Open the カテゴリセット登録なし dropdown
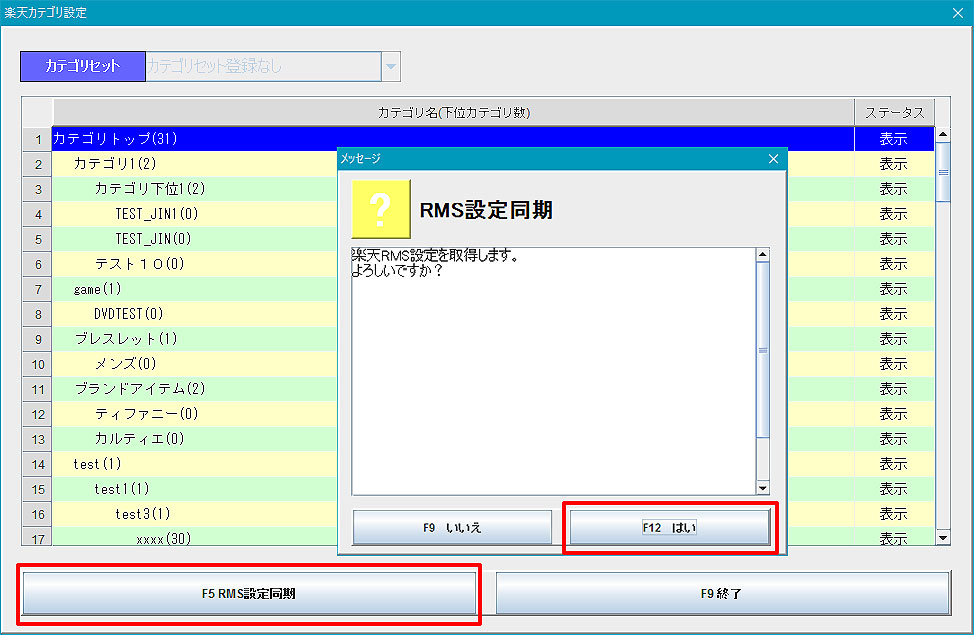 point(391,66)
